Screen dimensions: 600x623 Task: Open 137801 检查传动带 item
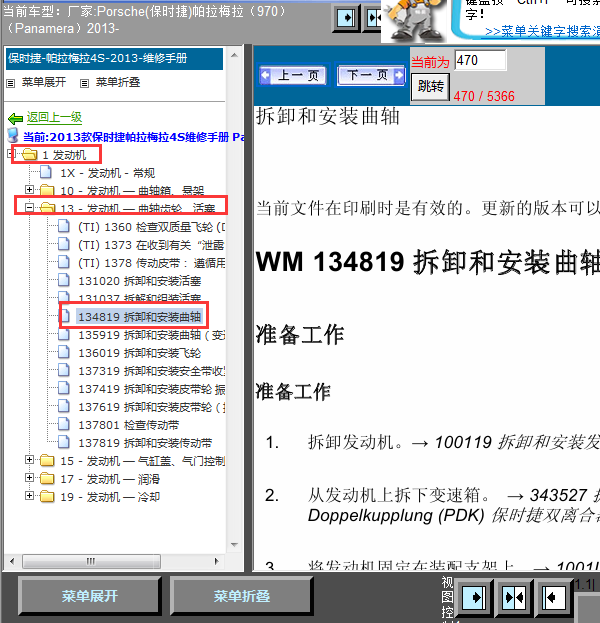pos(129,425)
